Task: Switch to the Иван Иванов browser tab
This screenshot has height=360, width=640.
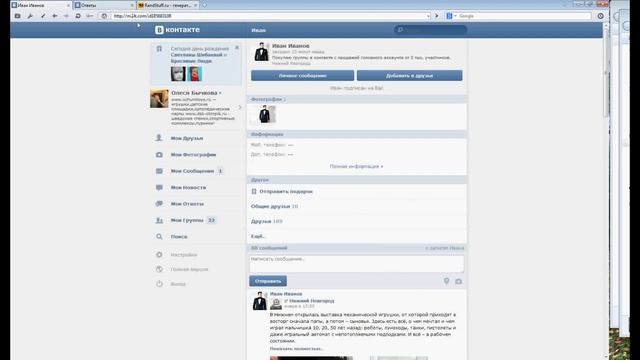Action: click(41, 5)
